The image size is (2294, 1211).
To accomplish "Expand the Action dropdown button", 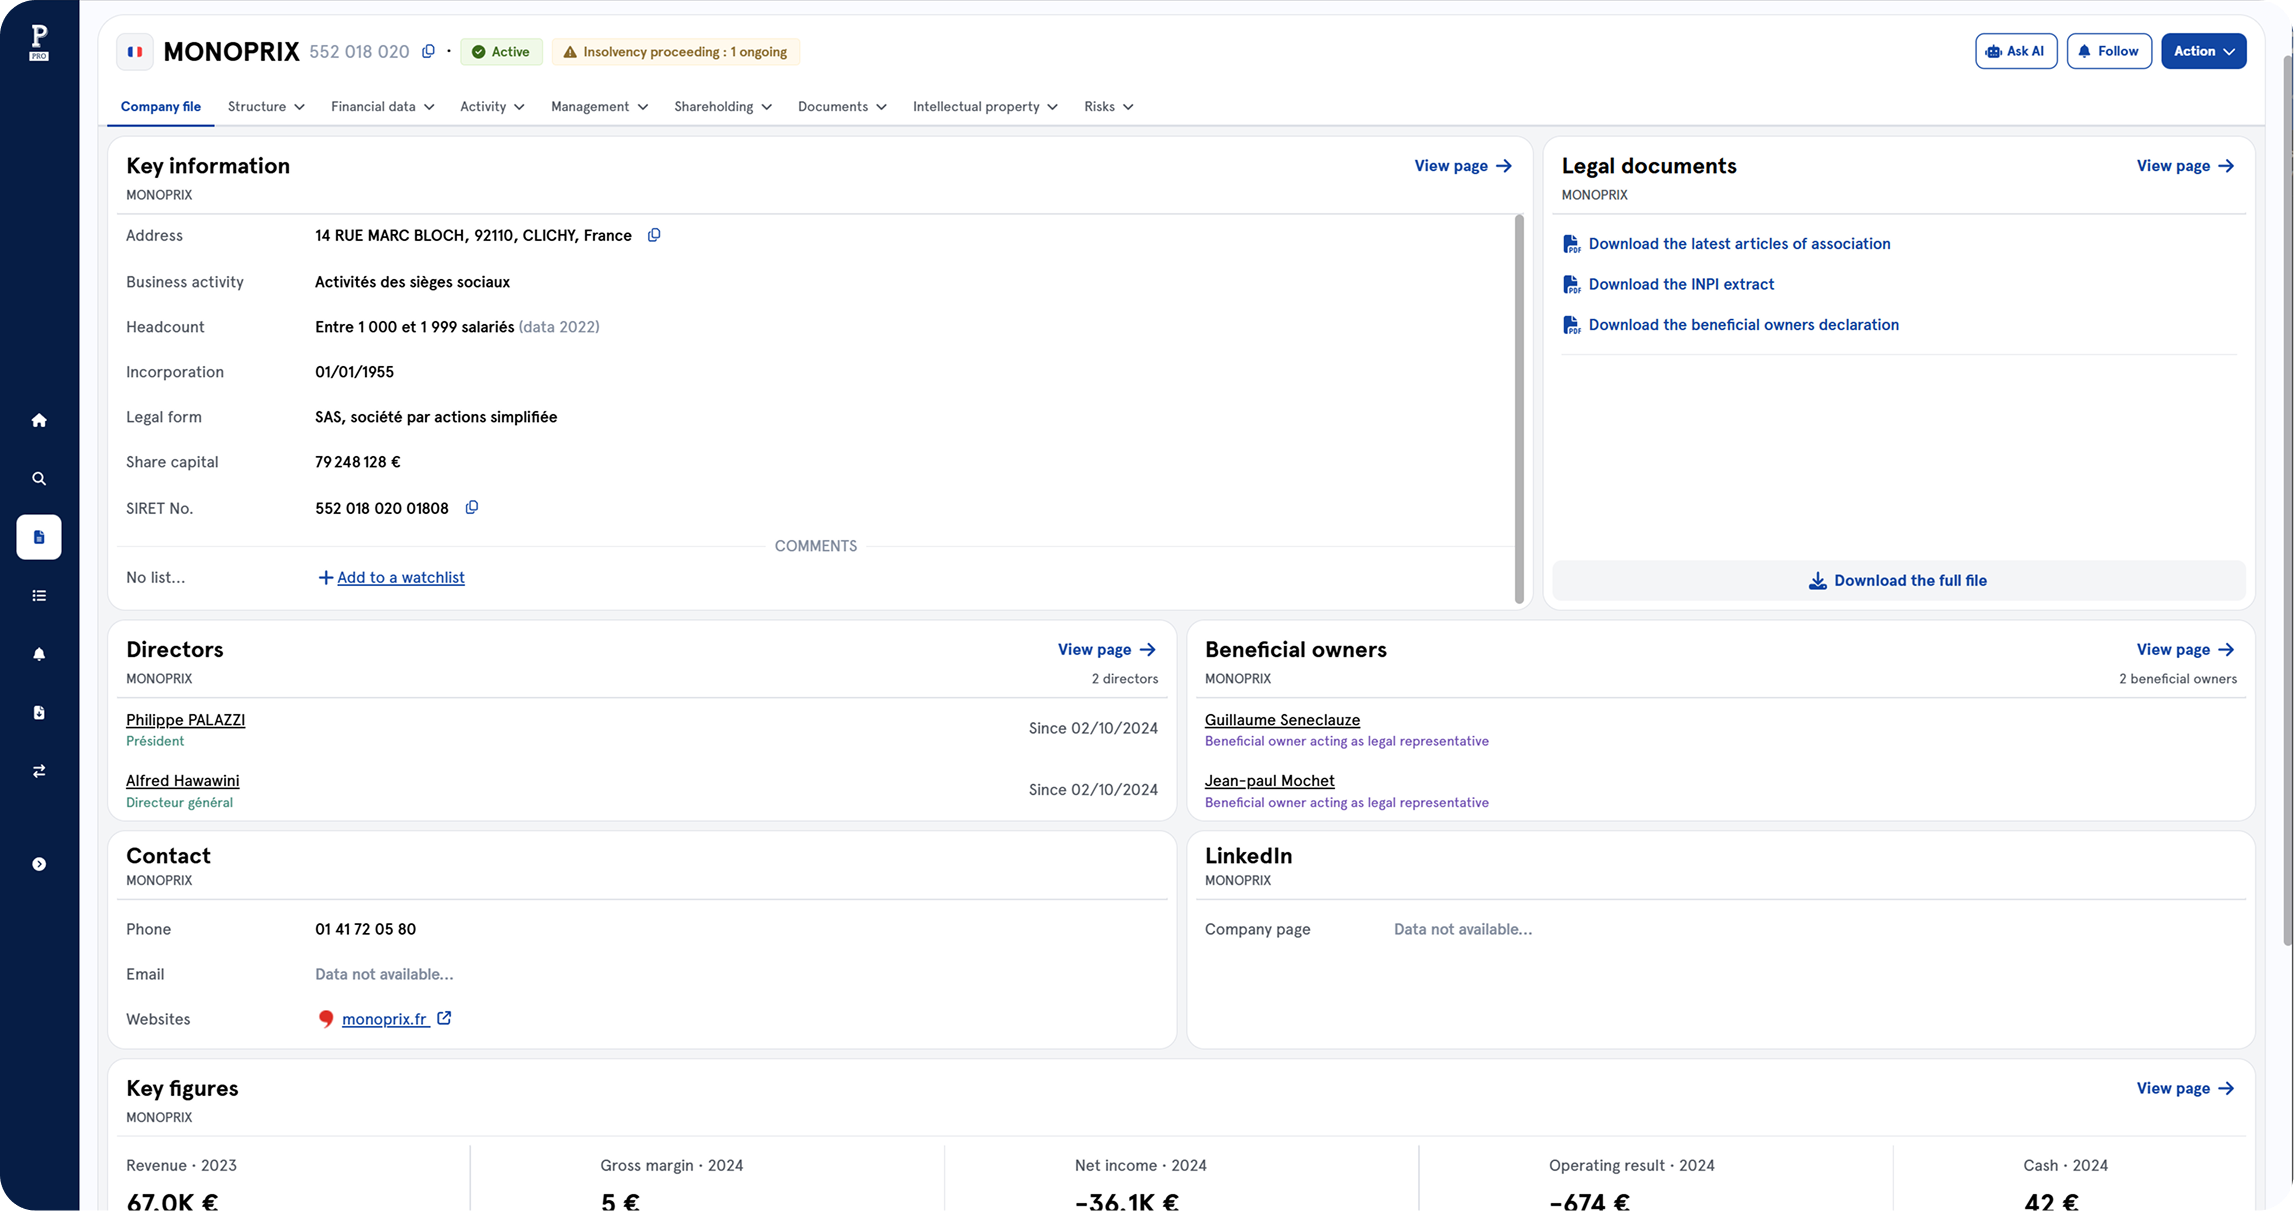I will click(x=2203, y=51).
